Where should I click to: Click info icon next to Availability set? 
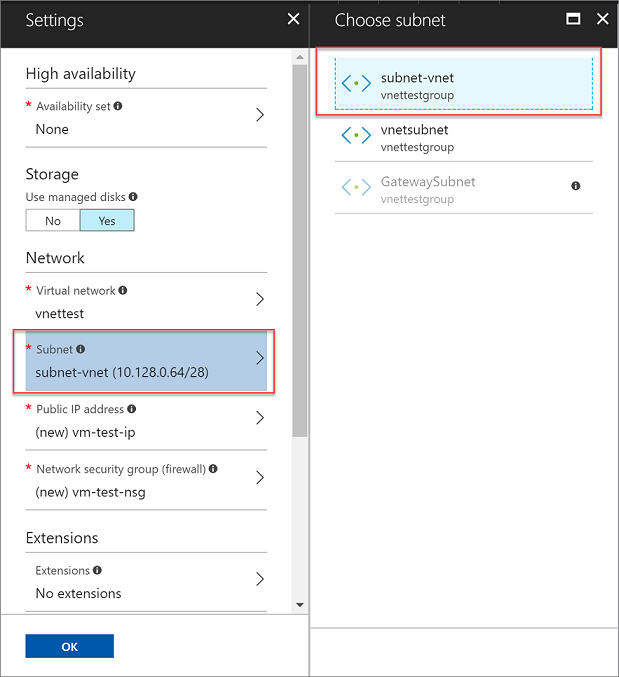[x=118, y=106]
